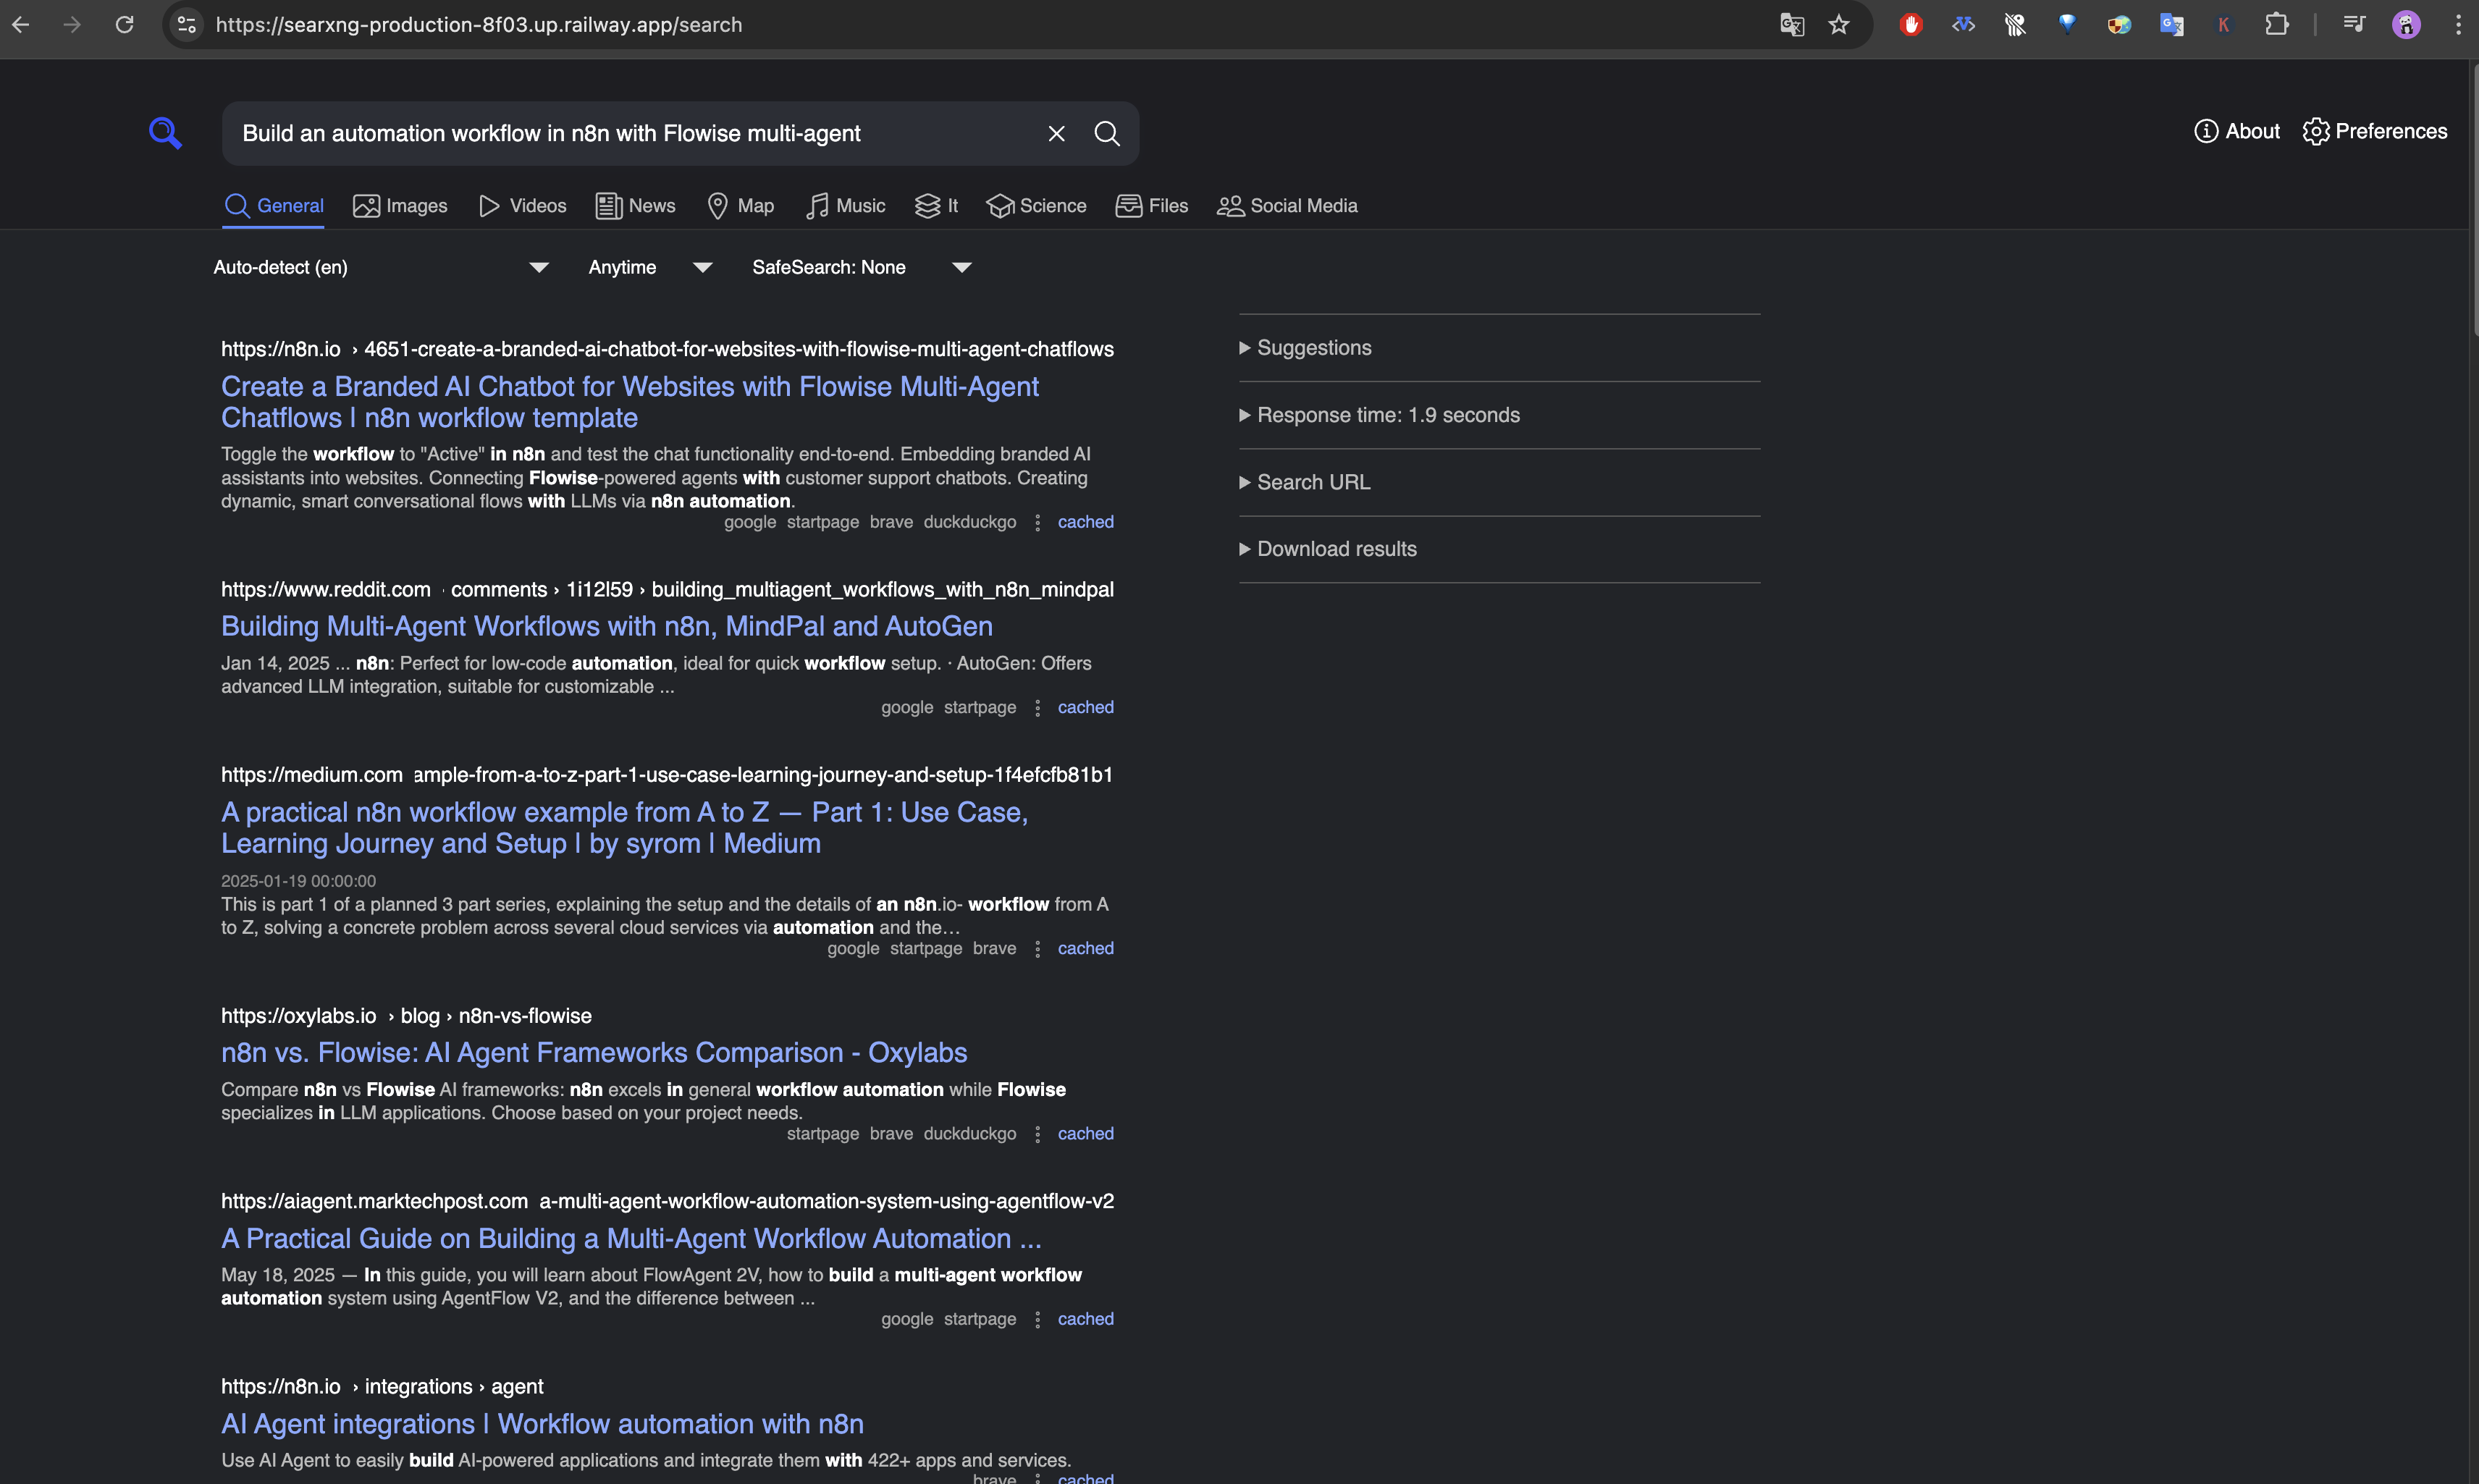Open A practical n8n workflow example result

625,827
